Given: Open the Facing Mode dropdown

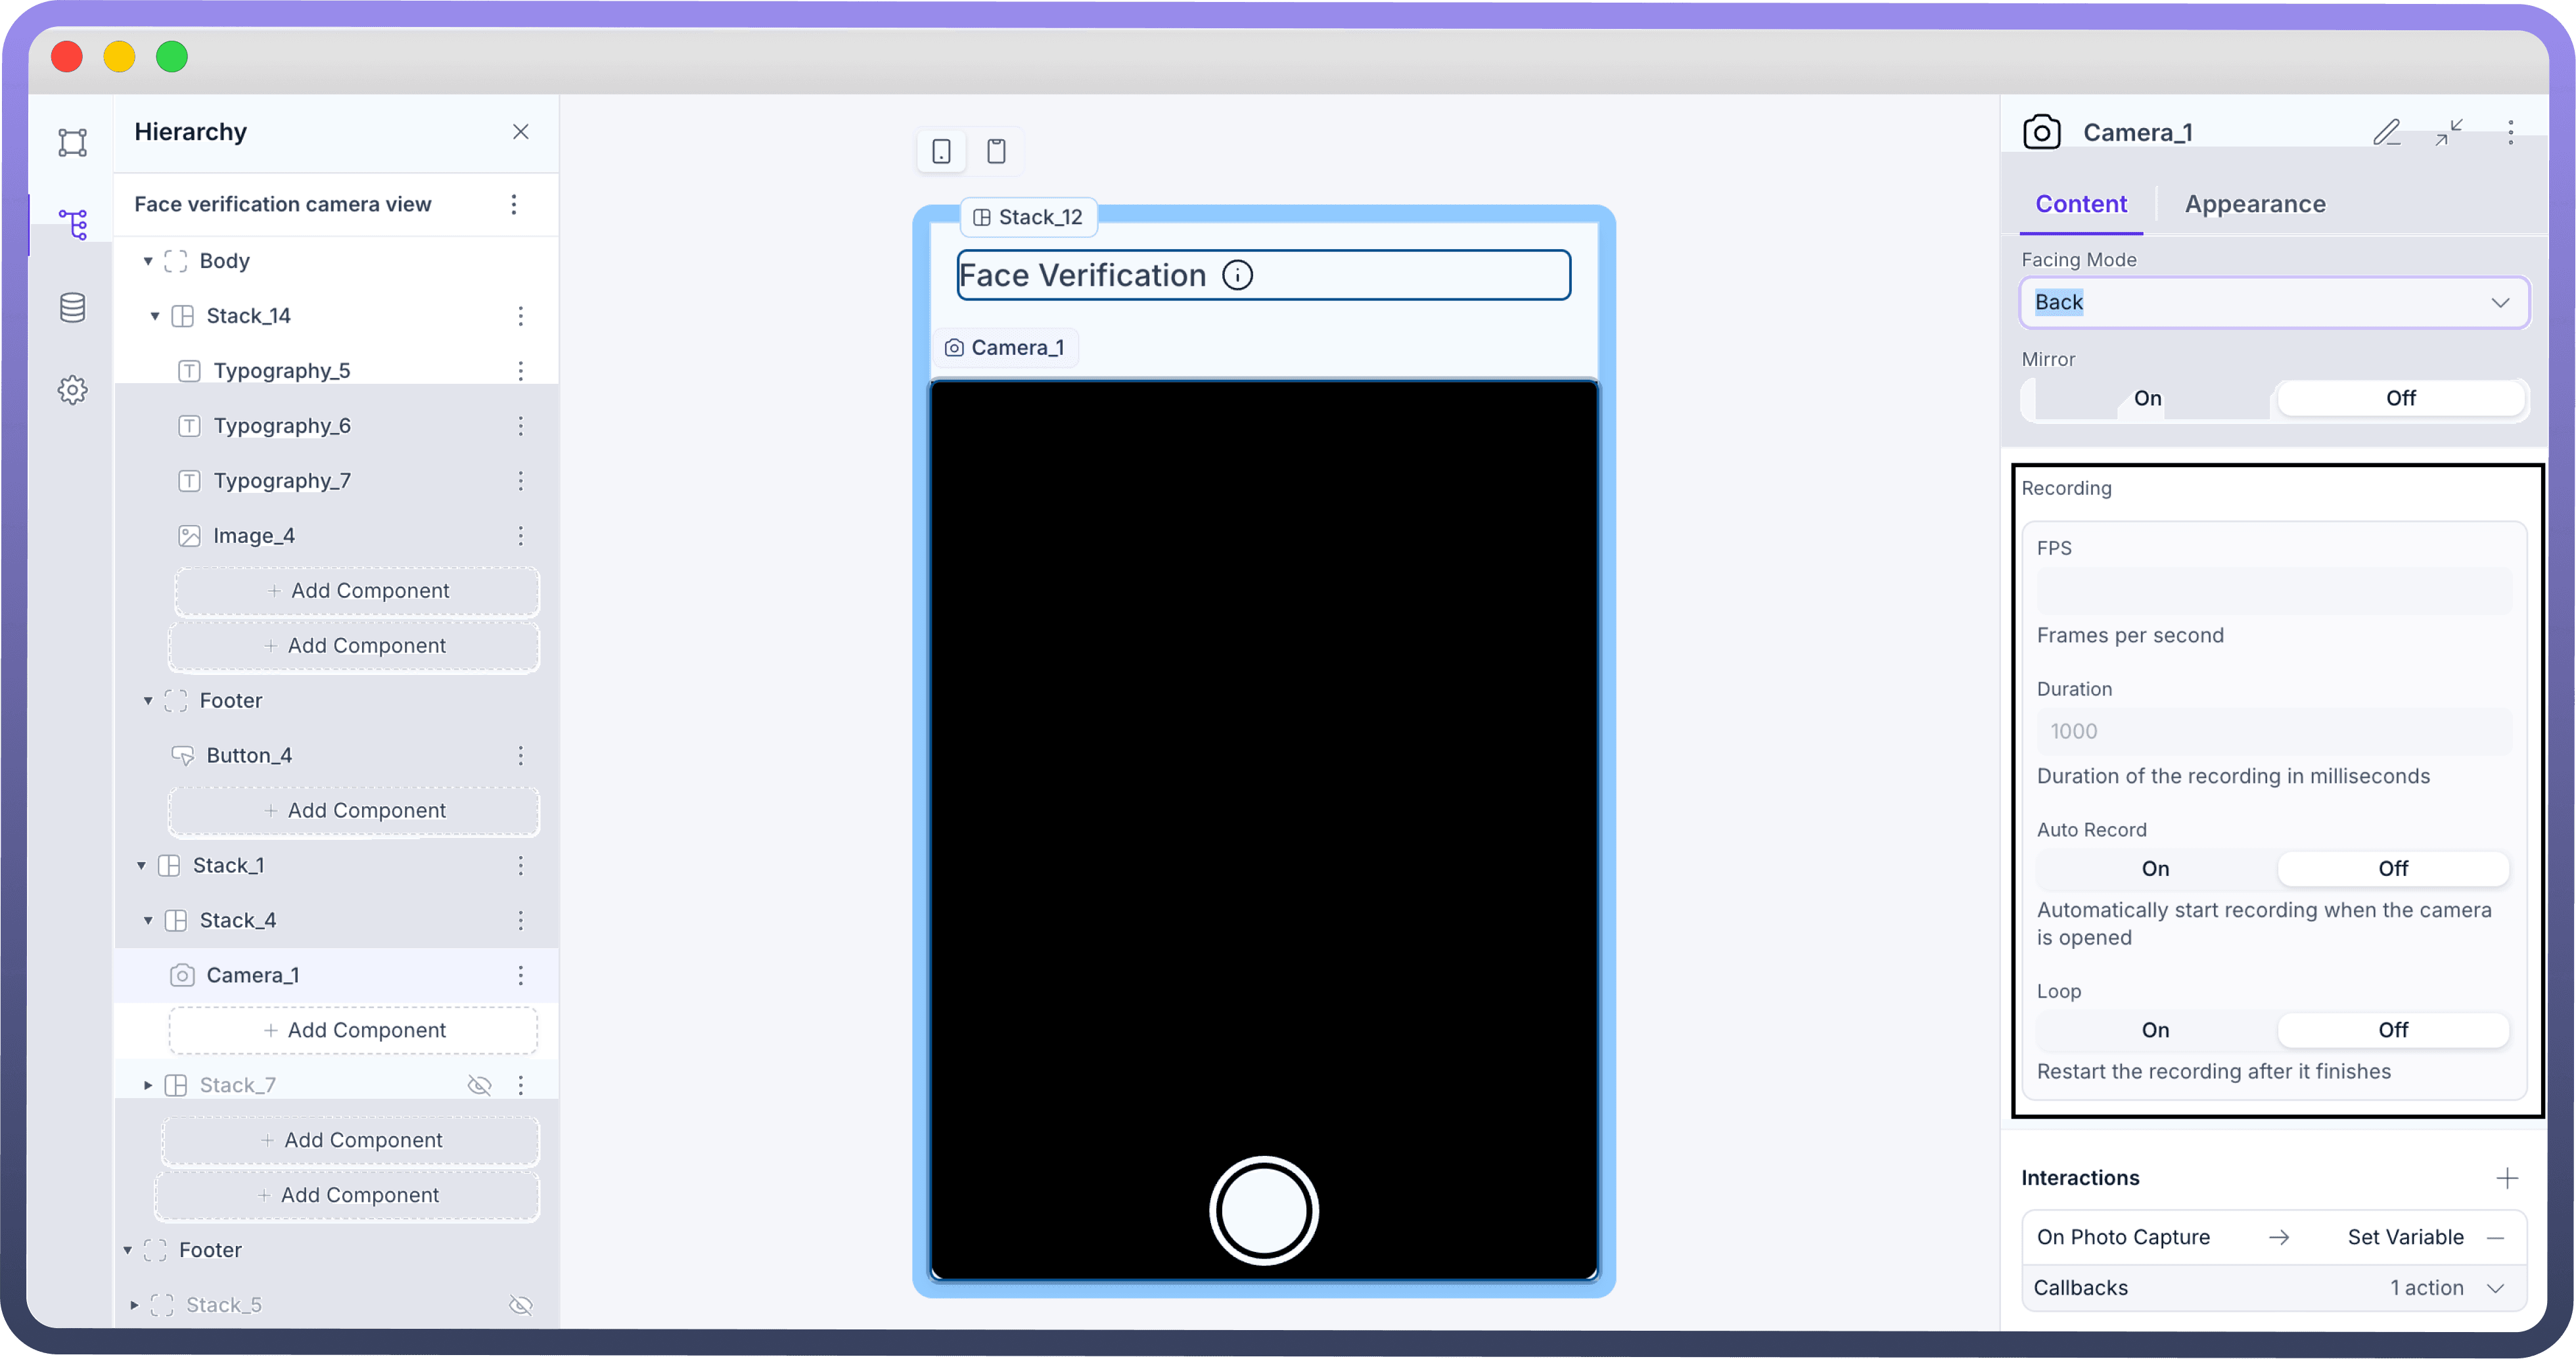Looking at the screenshot, I should click(2274, 302).
